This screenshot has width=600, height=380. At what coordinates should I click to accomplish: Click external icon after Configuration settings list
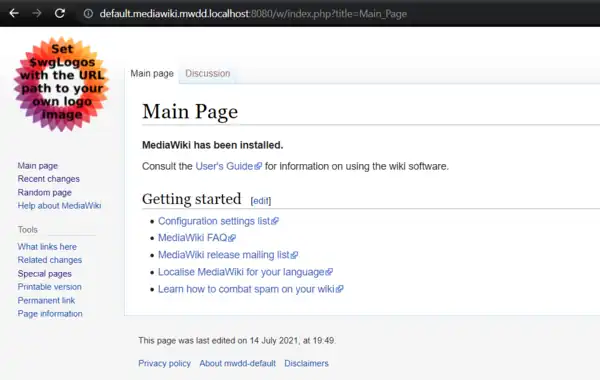pyautogui.click(x=275, y=221)
